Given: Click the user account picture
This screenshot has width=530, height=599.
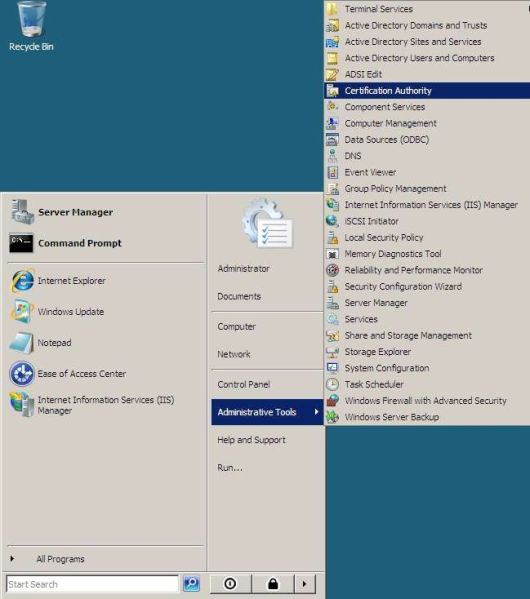Looking at the screenshot, I should click(268, 223).
